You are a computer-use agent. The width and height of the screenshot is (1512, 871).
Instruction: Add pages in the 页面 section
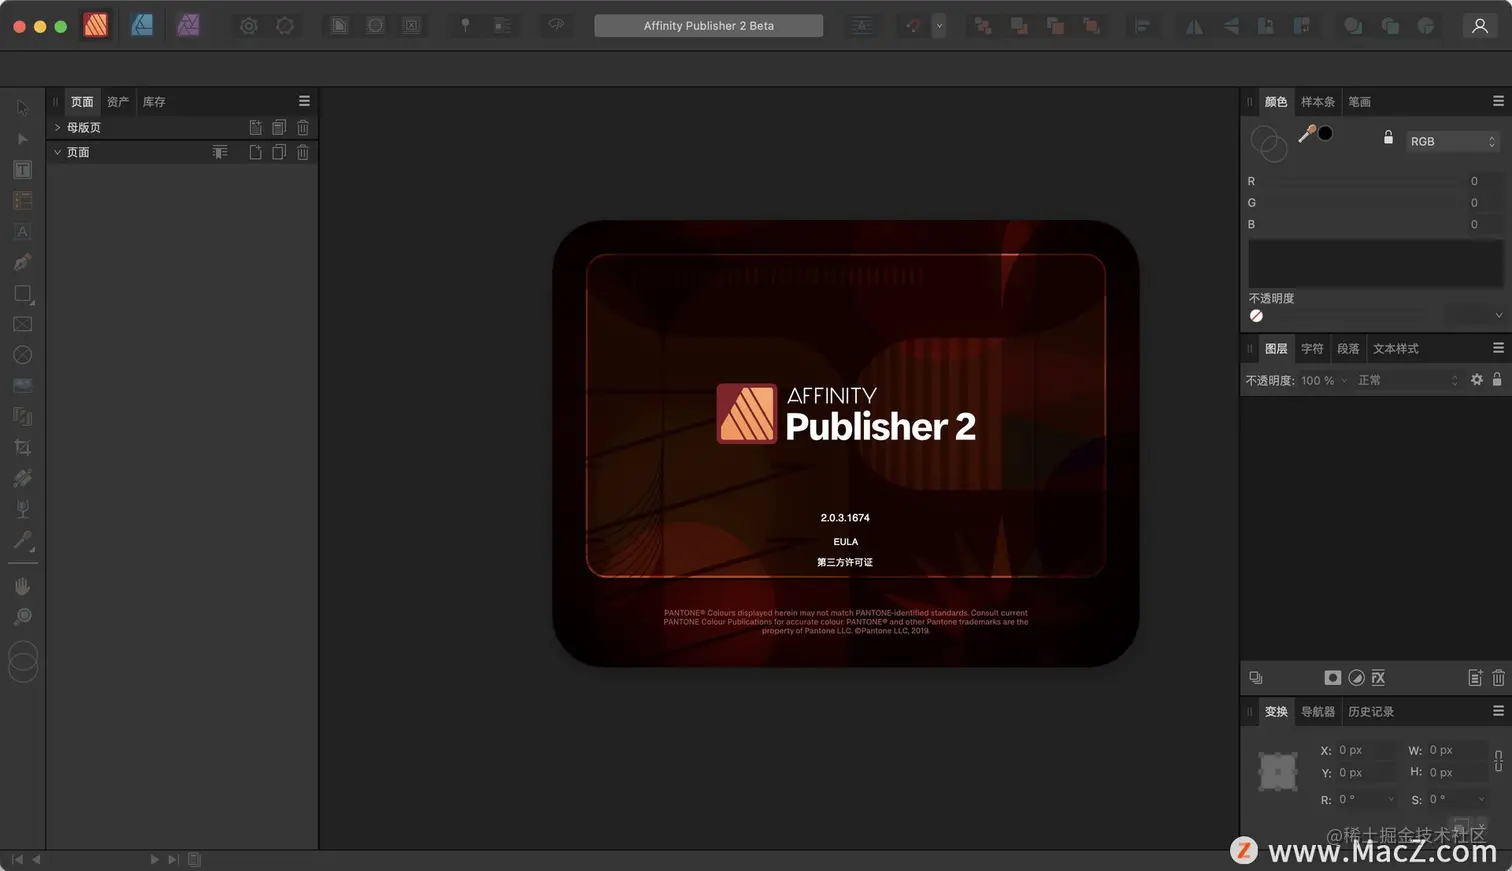[255, 152]
